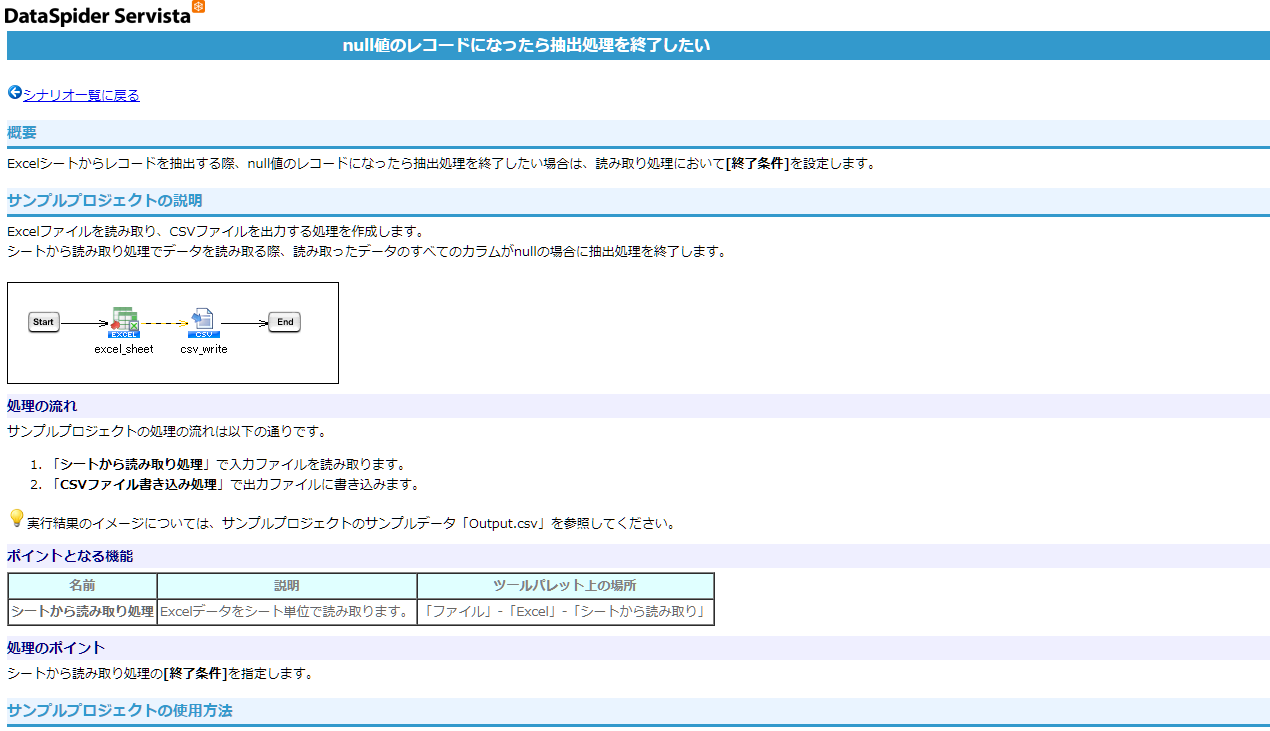
Task: Click the 処理のポイント subheading
Action: point(56,648)
